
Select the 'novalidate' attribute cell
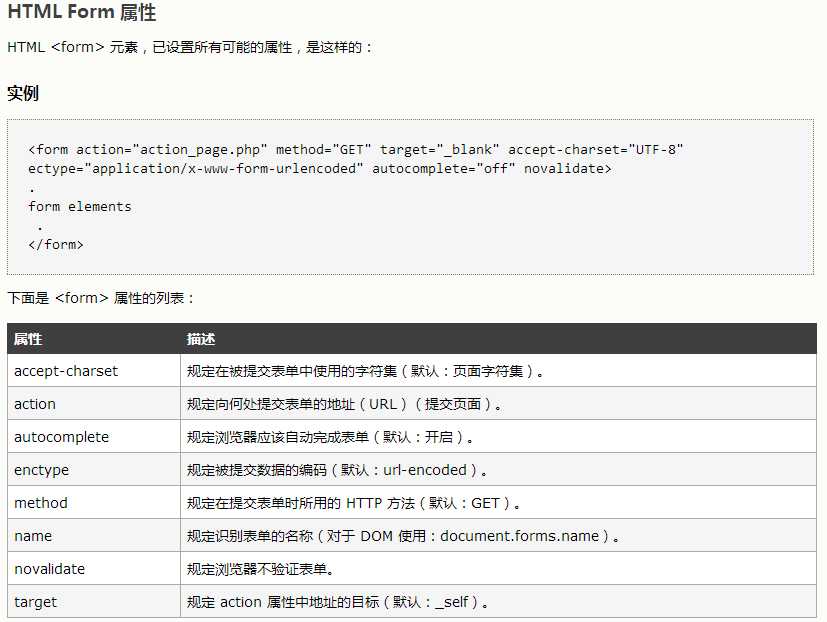click(94, 568)
